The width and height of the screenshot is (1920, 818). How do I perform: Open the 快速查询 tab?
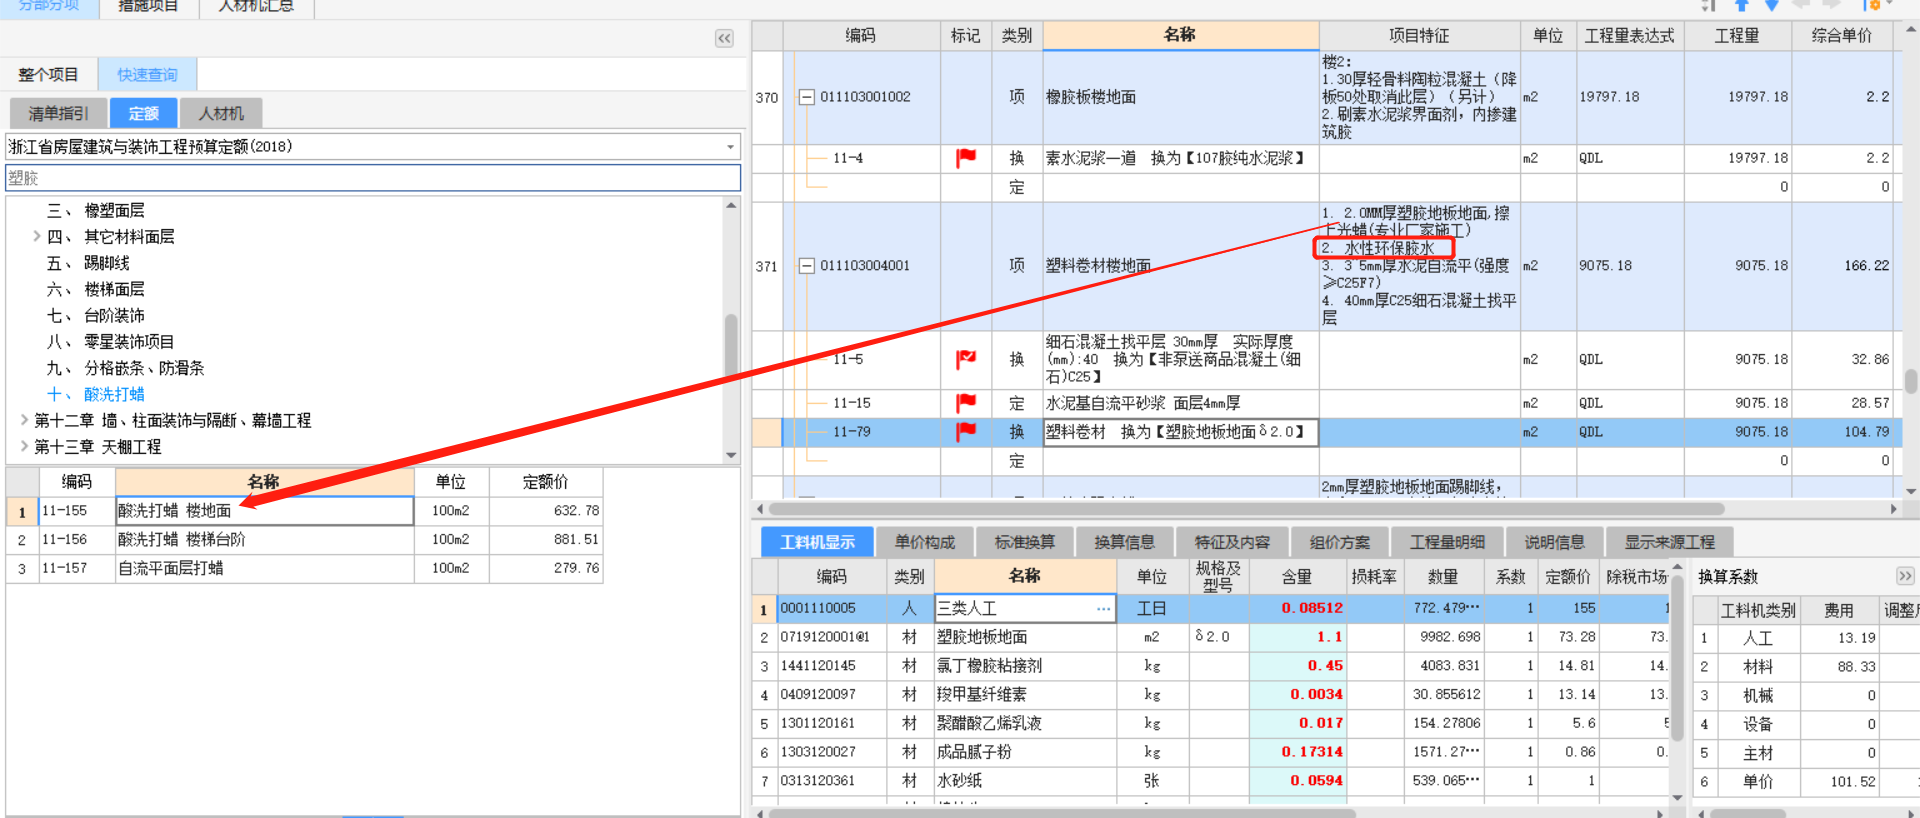click(x=147, y=75)
